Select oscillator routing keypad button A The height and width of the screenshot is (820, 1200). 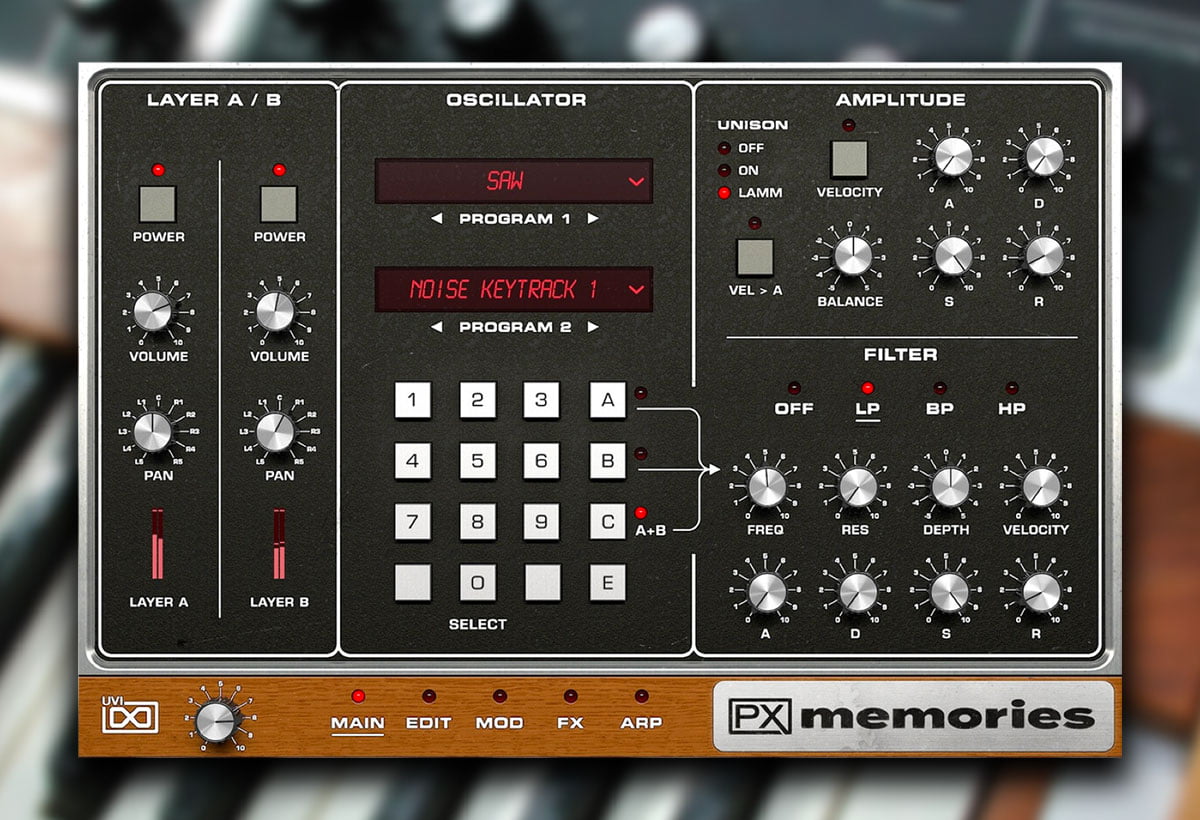pyautogui.click(x=607, y=401)
